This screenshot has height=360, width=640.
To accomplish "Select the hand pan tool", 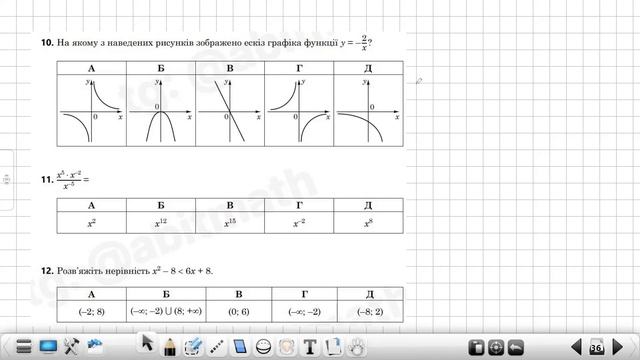I will (357, 347).
